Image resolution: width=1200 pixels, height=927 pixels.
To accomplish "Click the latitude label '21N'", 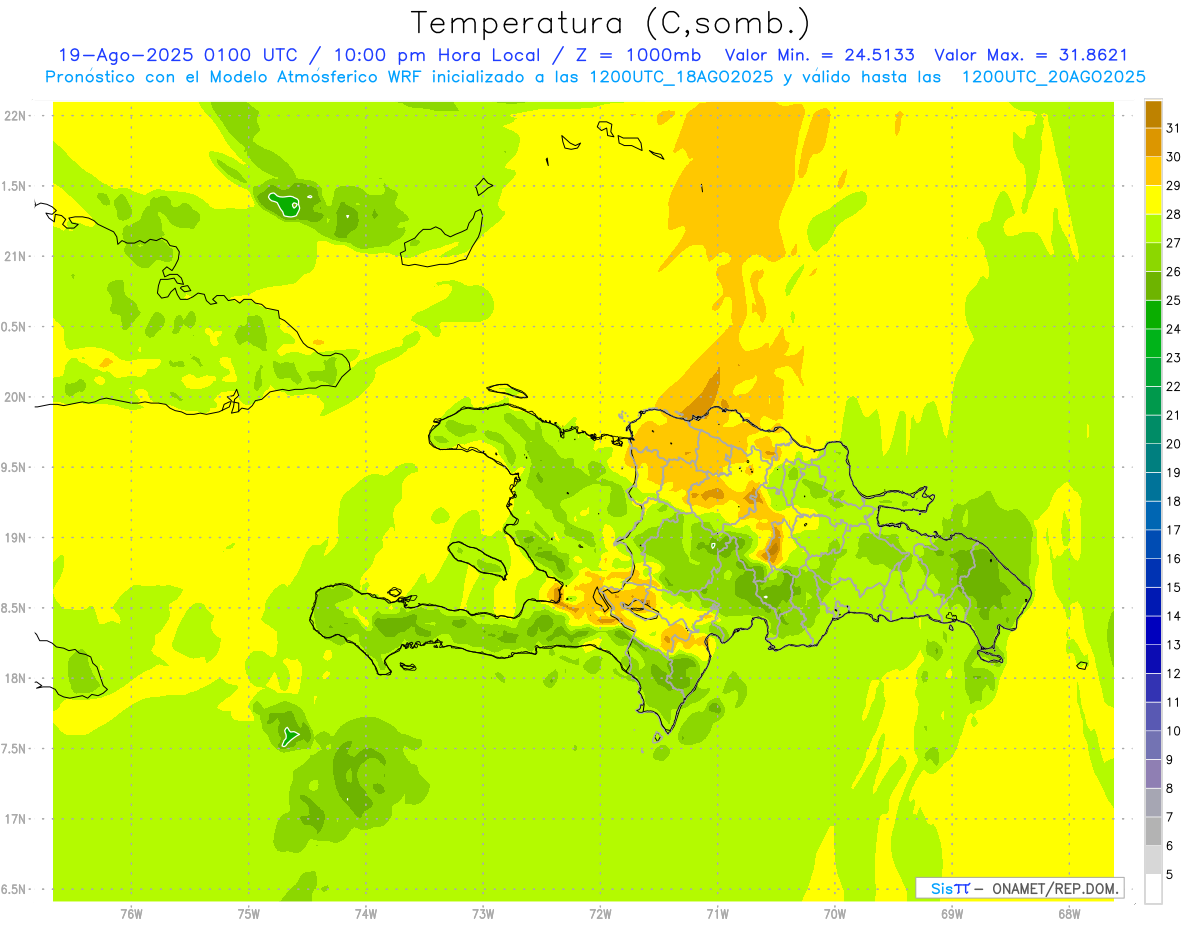I will [x=15, y=257].
